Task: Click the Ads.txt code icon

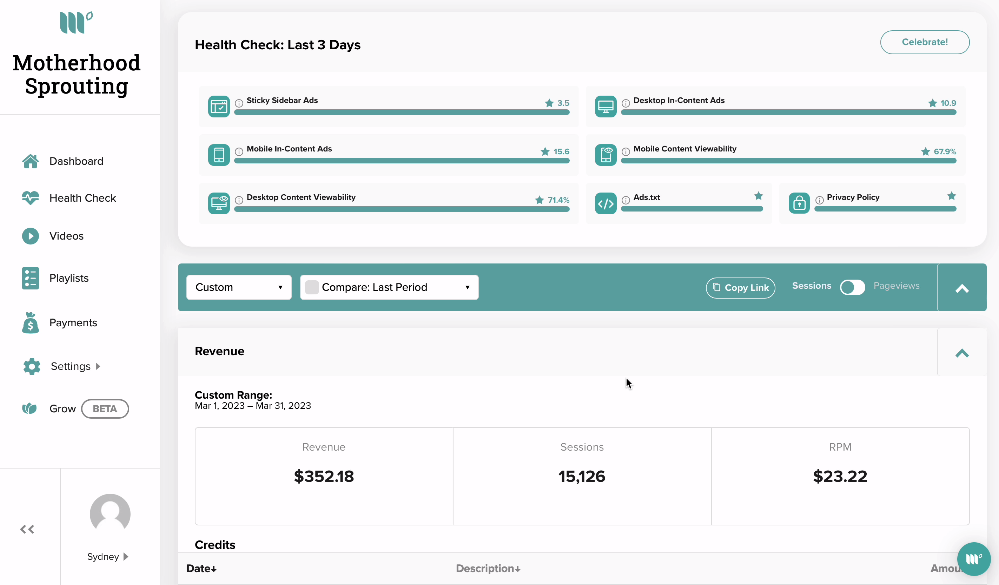Action: 605,203
